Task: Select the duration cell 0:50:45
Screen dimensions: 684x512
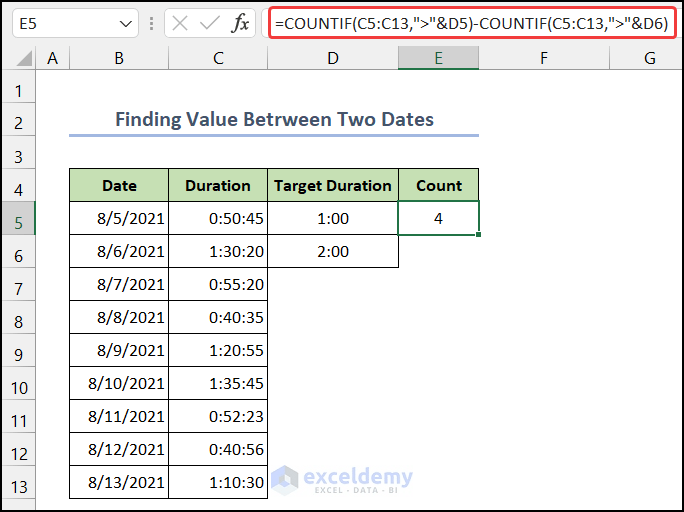Action: 218,218
